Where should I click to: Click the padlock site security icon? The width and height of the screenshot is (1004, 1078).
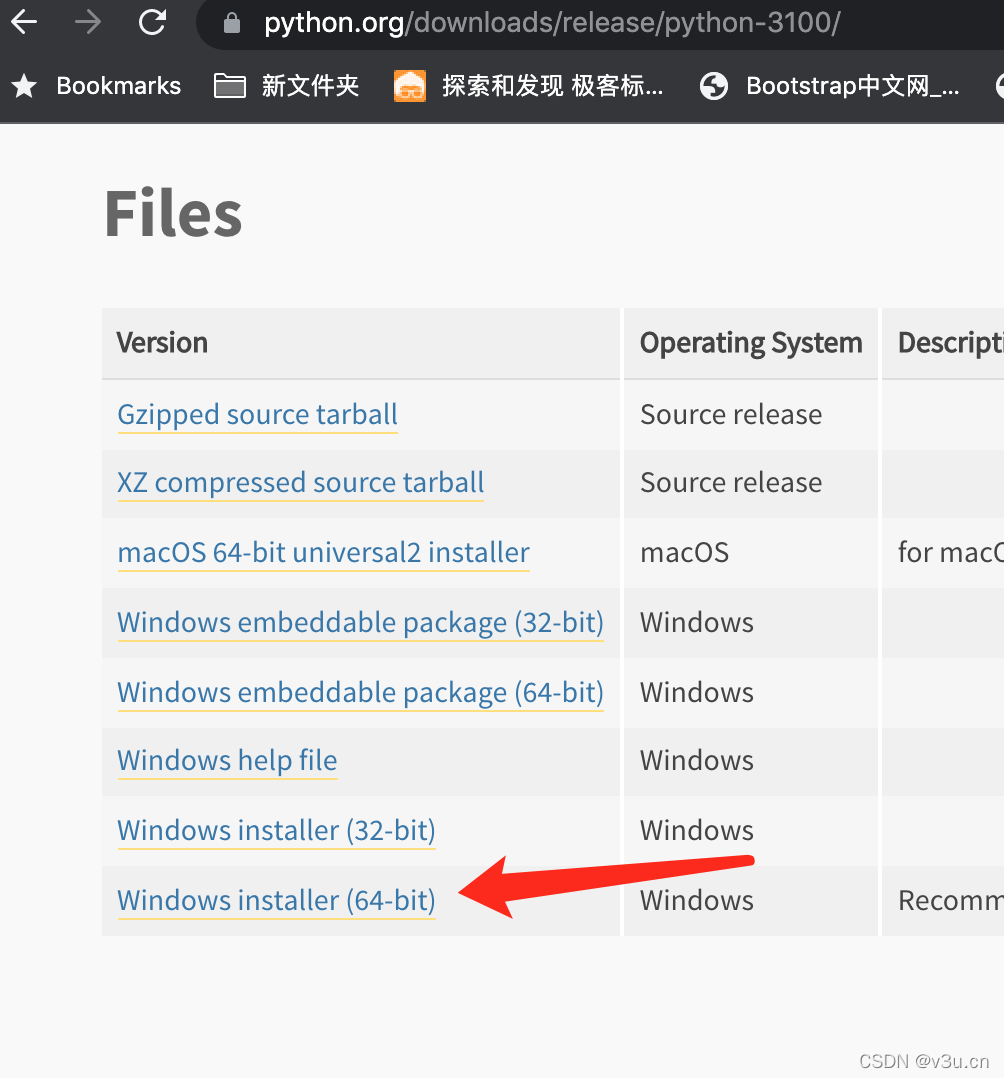coord(232,23)
